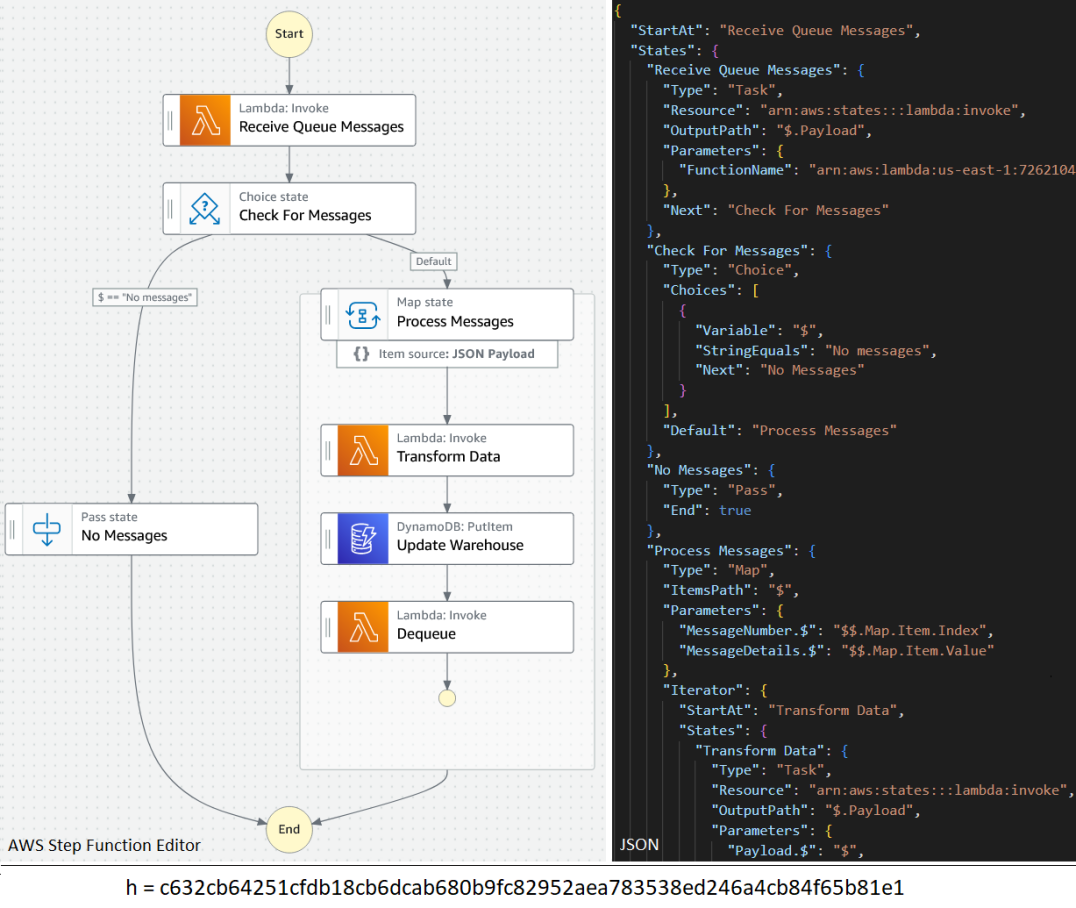This screenshot has width=1076, height=908.
Task: Click the "ItemsPath": "$" line
Action: click(x=731, y=590)
